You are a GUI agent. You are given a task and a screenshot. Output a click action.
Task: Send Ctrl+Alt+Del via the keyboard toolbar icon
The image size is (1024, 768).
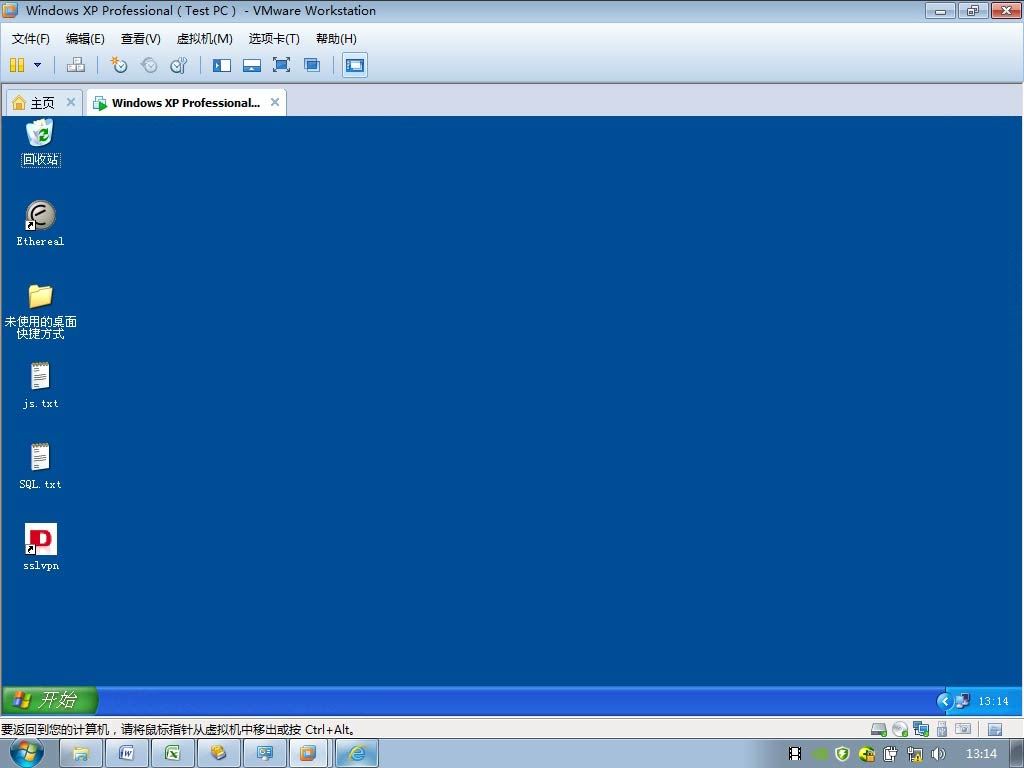[76, 65]
